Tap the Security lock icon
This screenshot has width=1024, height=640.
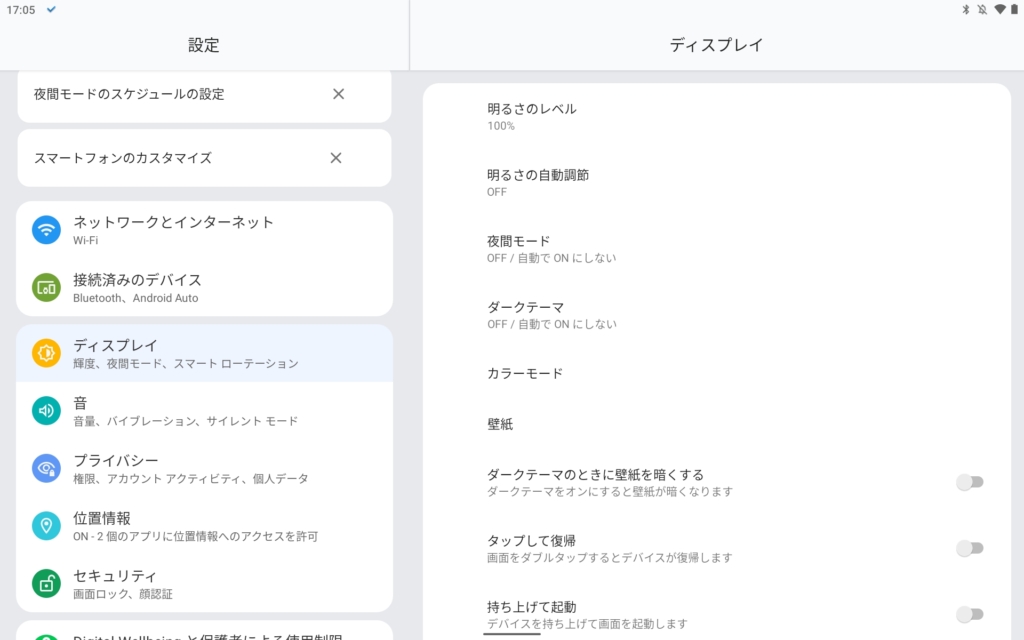(x=46, y=584)
